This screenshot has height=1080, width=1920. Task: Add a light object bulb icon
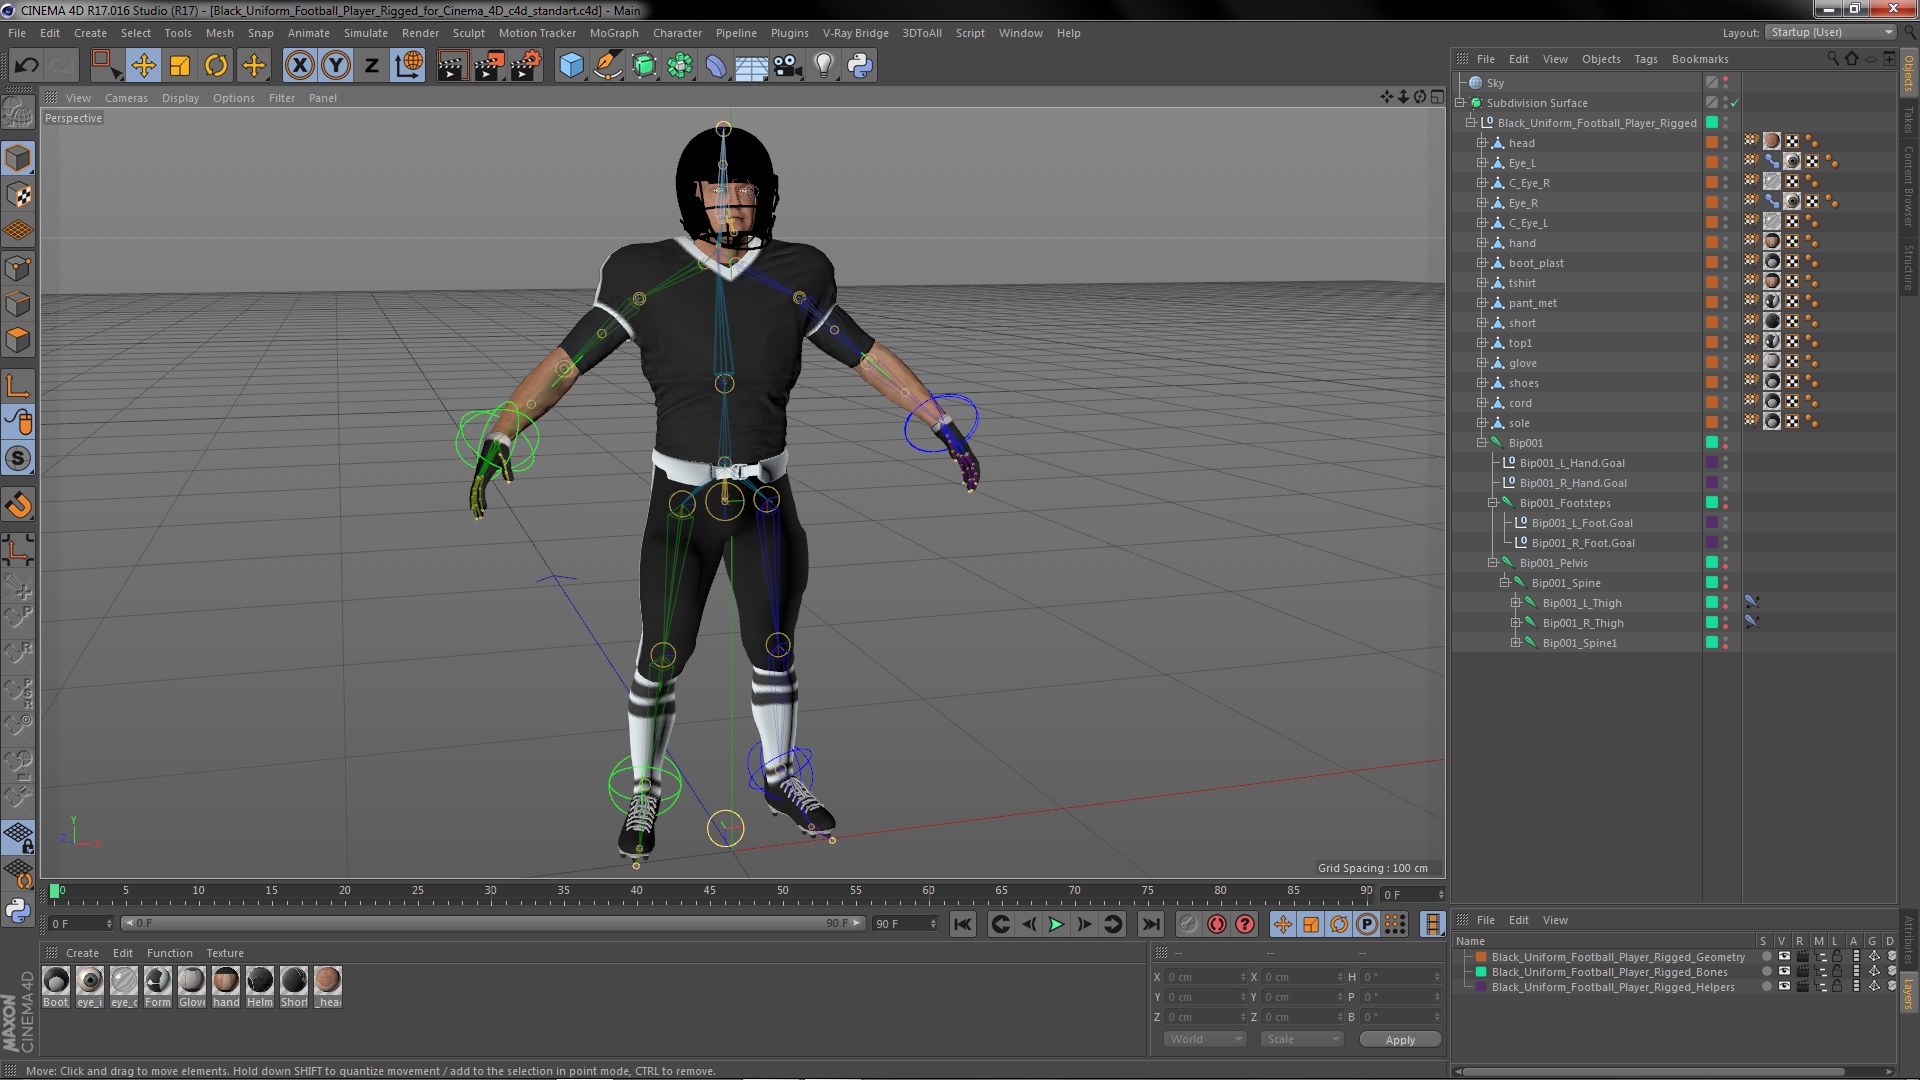point(824,66)
